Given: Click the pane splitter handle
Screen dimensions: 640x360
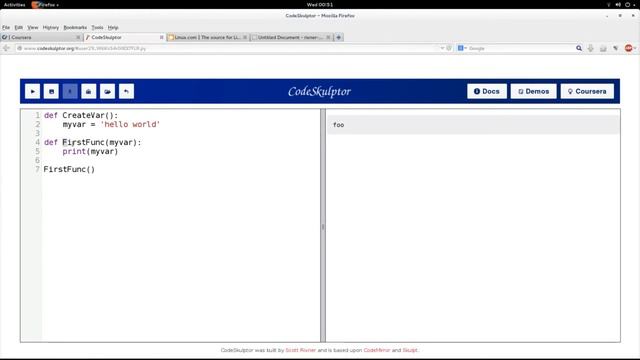Looking at the screenshot, I should (x=323, y=226).
